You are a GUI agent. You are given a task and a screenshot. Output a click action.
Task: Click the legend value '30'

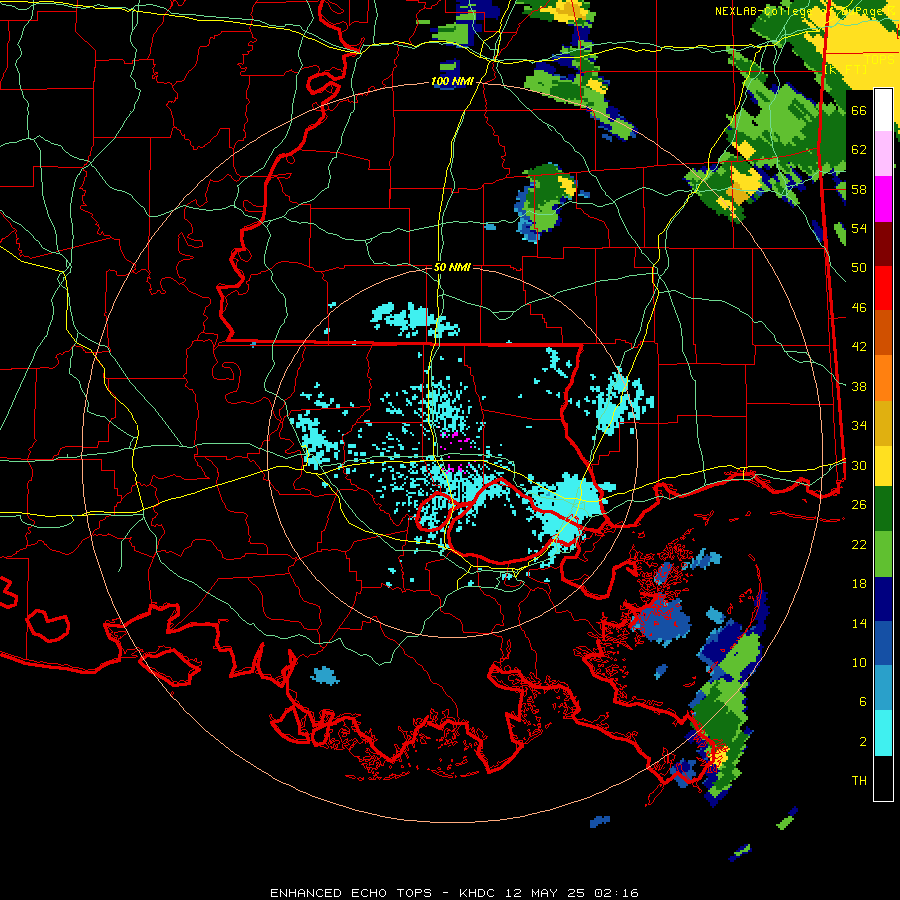point(859,465)
